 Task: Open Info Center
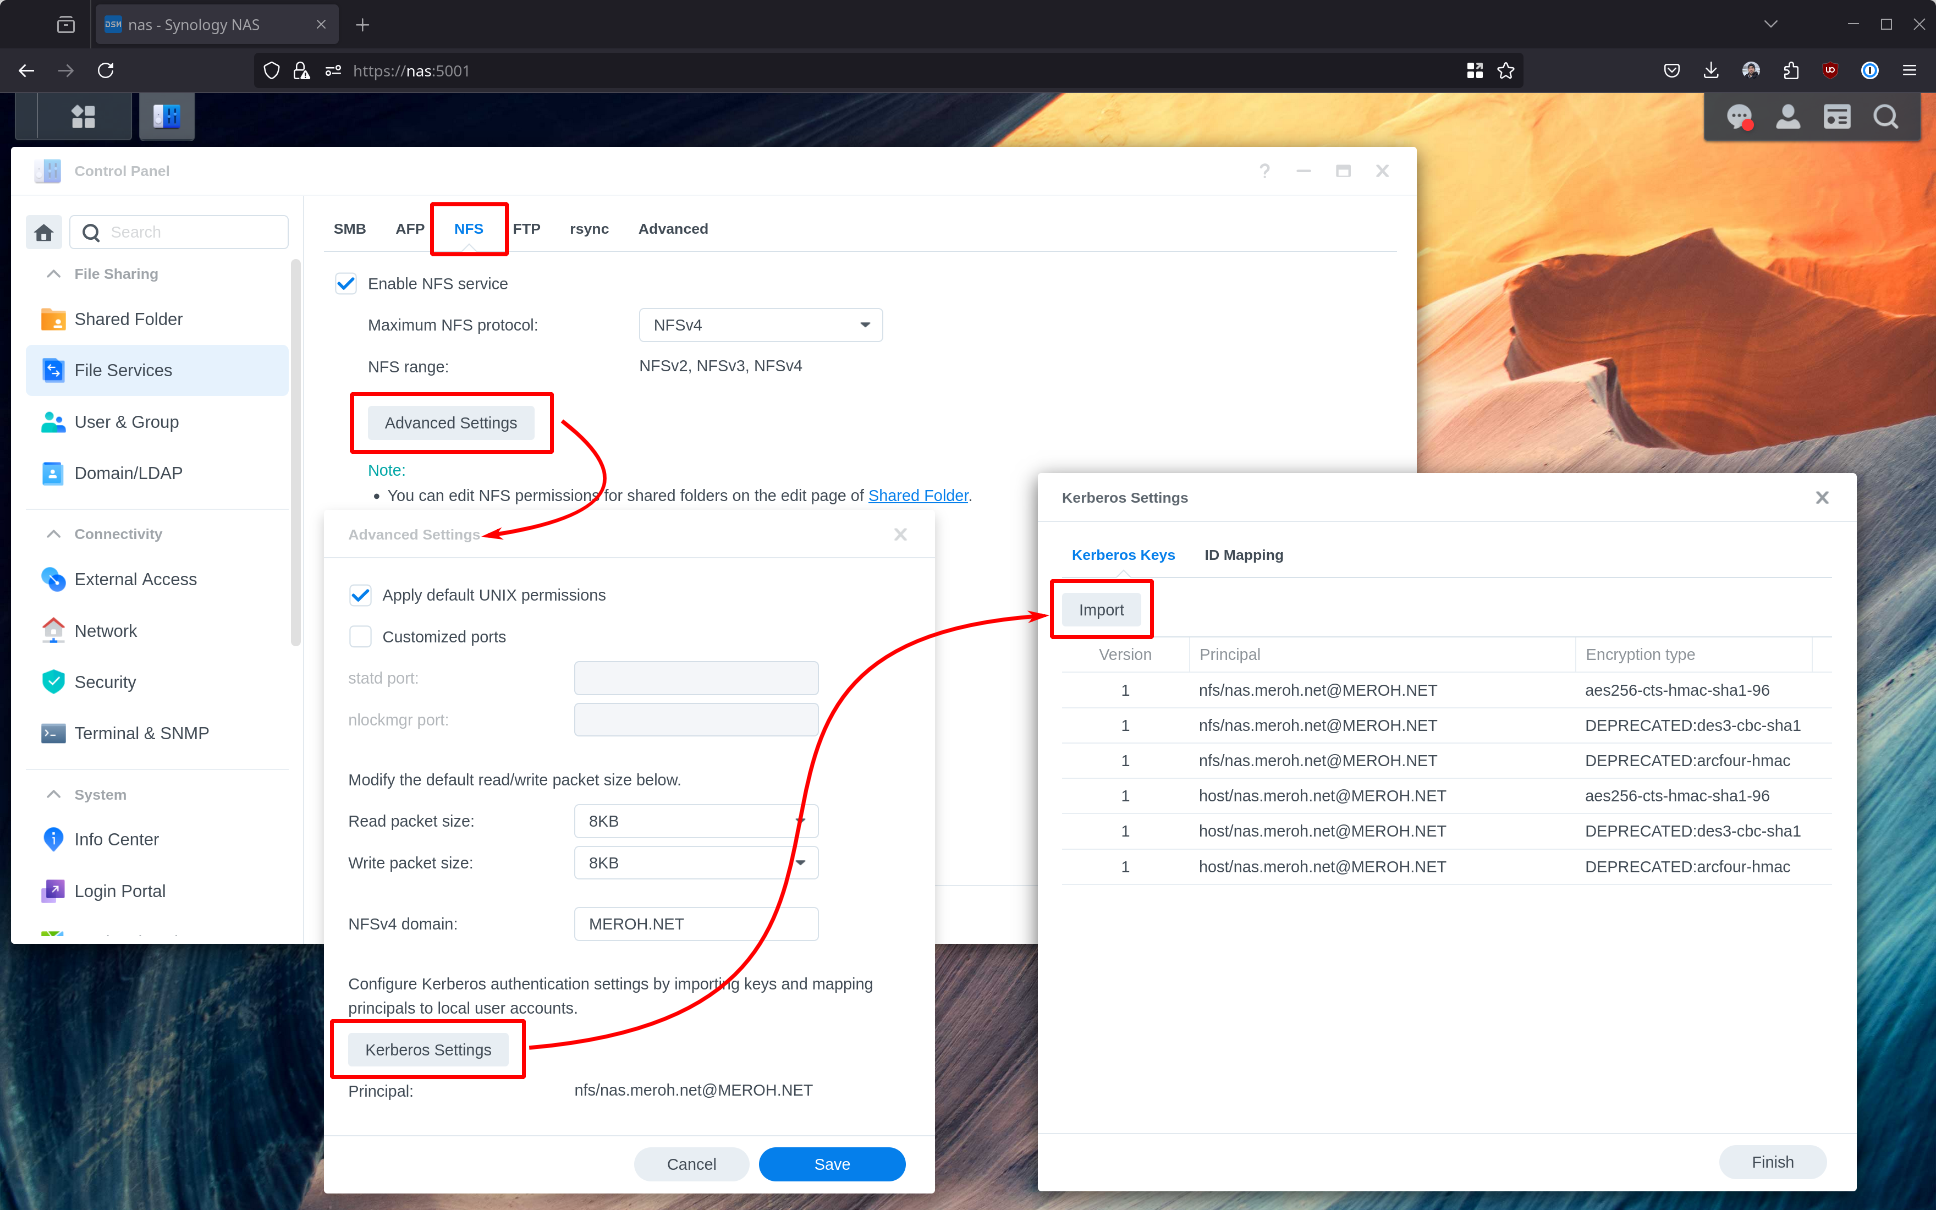click(x=116, y=839)
